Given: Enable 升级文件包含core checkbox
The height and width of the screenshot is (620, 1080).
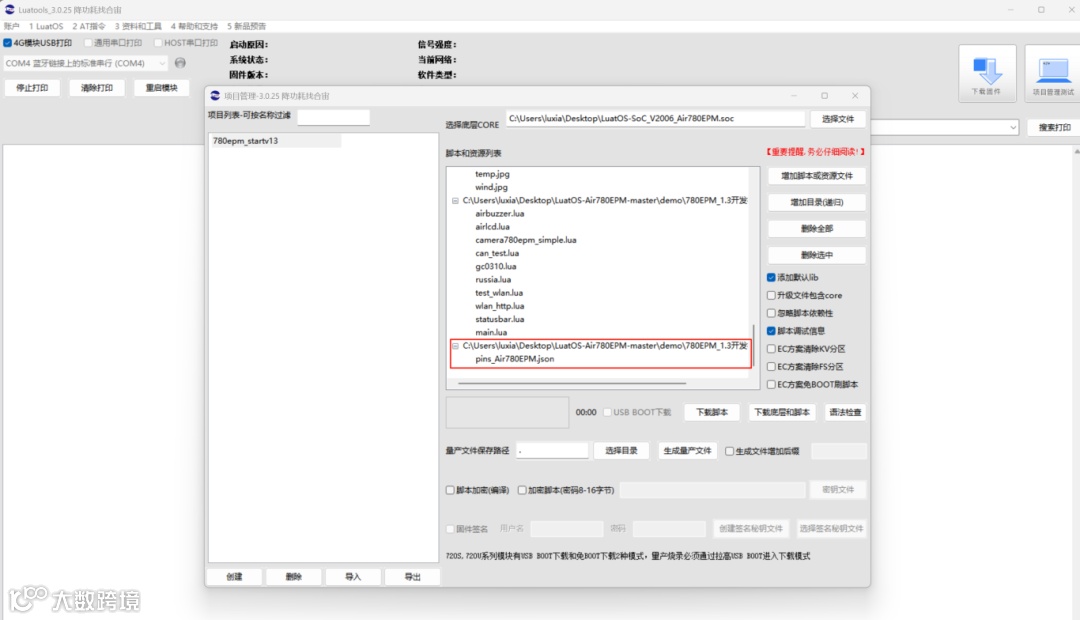Looking at the screenshot, I should tap(771, 296).
